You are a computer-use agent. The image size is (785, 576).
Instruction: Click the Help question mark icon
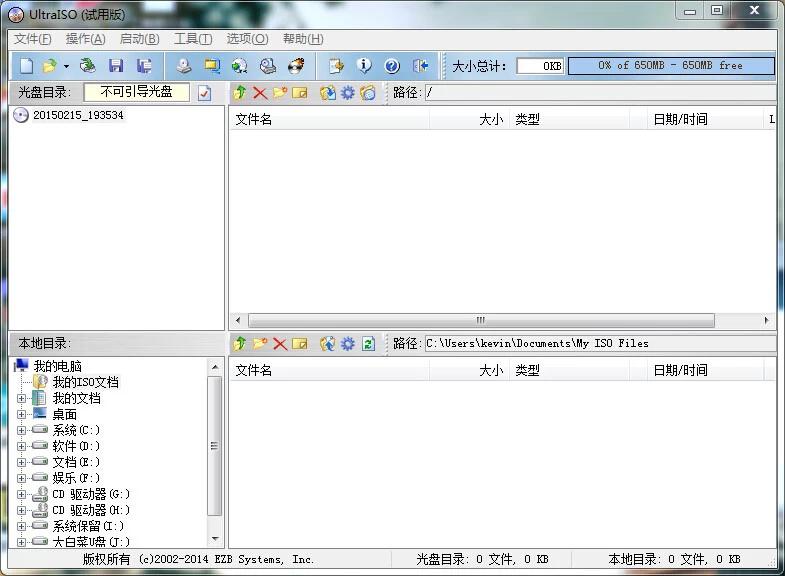click(x=392, y=66)
